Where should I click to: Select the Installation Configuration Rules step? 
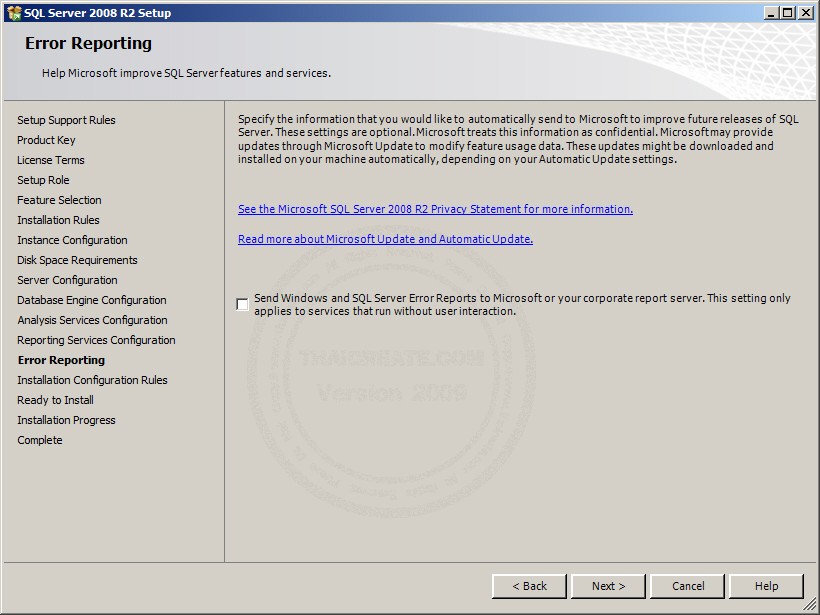(x=93, y=380)
